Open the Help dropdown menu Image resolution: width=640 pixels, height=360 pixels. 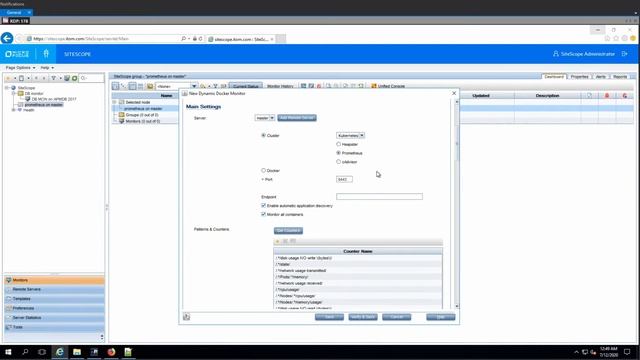click(x=47, y=67)
